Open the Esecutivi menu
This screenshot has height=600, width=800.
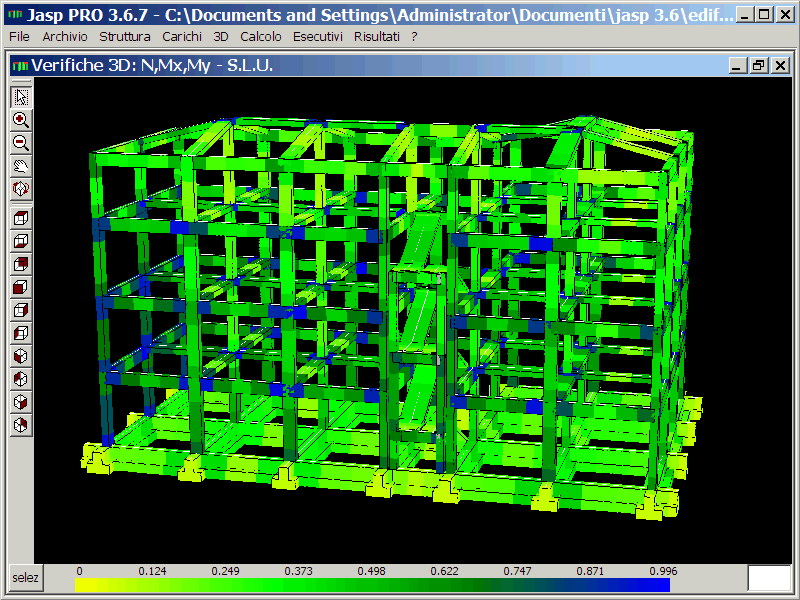pos(317,36)
